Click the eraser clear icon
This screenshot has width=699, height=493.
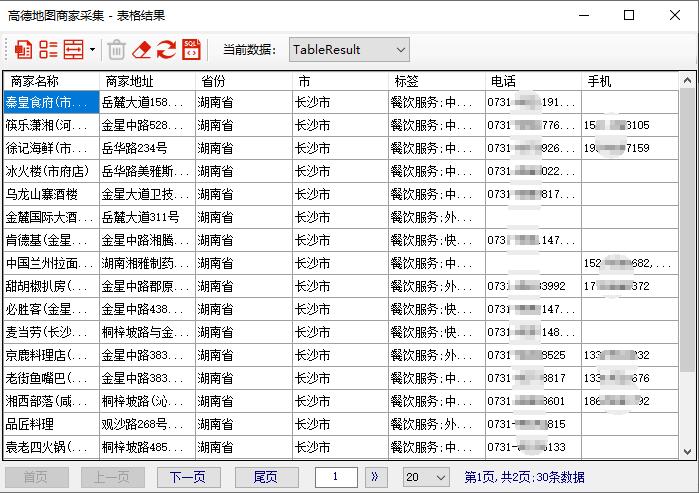point(141,49)
